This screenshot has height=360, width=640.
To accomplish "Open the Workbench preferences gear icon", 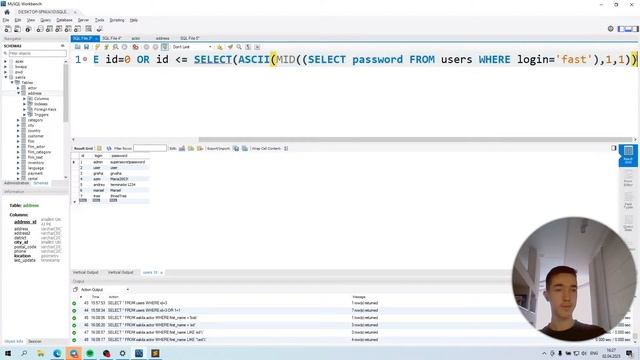I will click(611, 29).
